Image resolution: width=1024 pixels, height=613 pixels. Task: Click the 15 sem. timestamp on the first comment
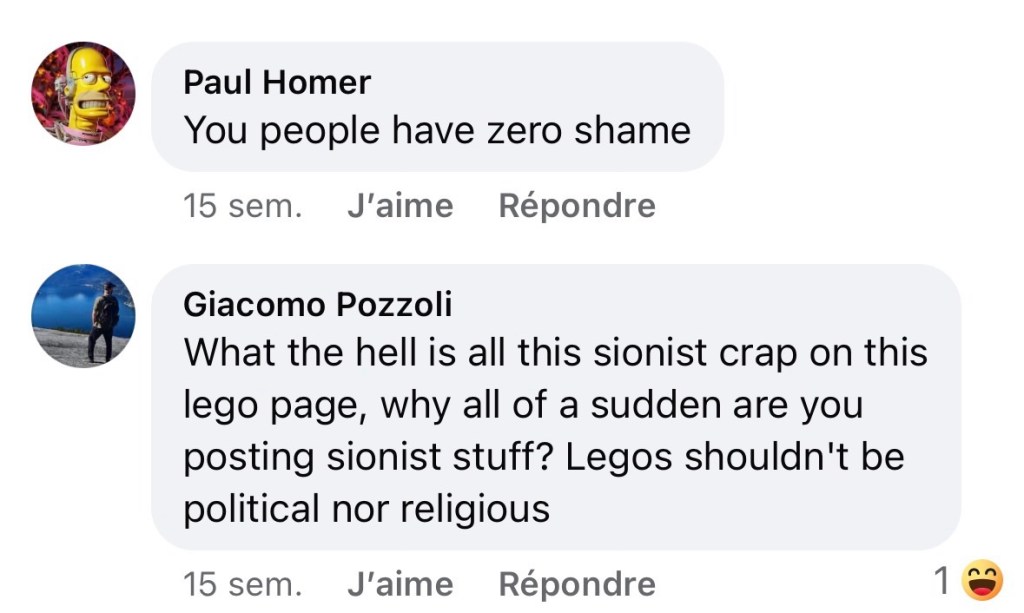pyautogui.click(x=242, y=205)
